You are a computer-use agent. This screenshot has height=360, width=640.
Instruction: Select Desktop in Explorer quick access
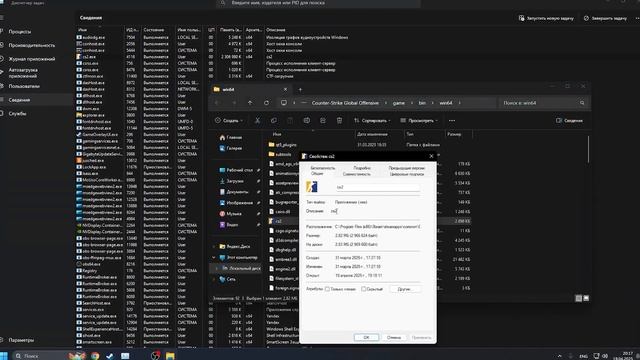coord(239,170)
